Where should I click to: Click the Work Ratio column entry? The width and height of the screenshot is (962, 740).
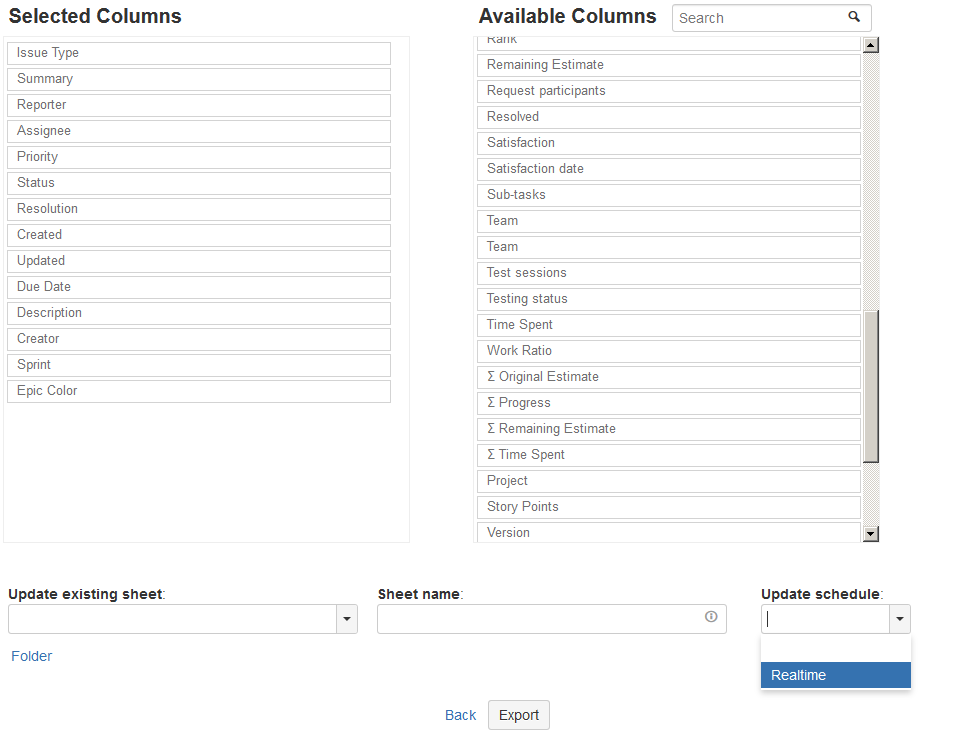coord(668,351)
